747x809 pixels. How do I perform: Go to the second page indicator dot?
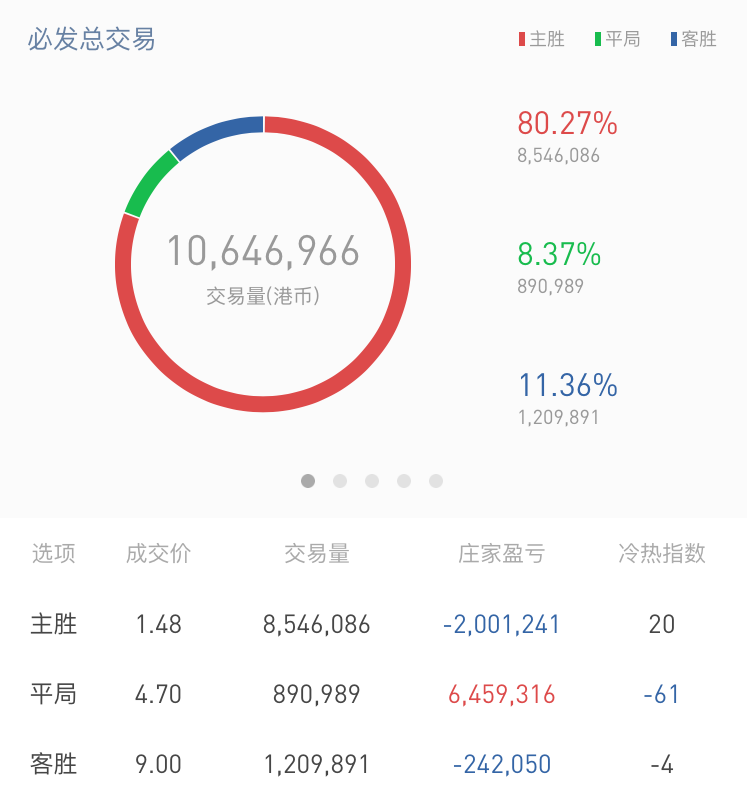340,481
